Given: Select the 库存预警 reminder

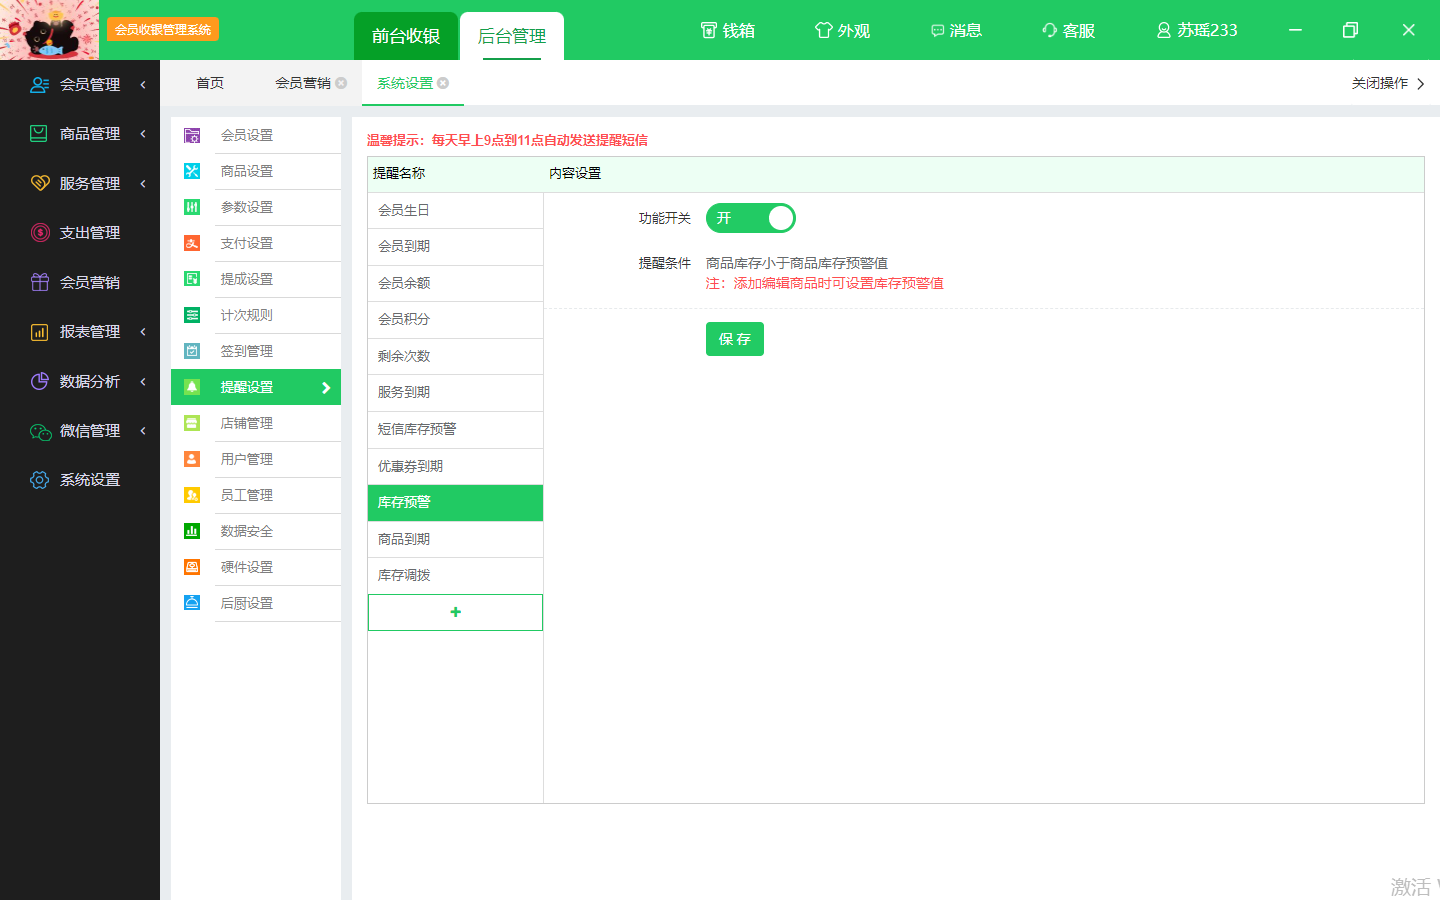Looking at the screenshot, I should pyautogui.click(x=455, y=503).
